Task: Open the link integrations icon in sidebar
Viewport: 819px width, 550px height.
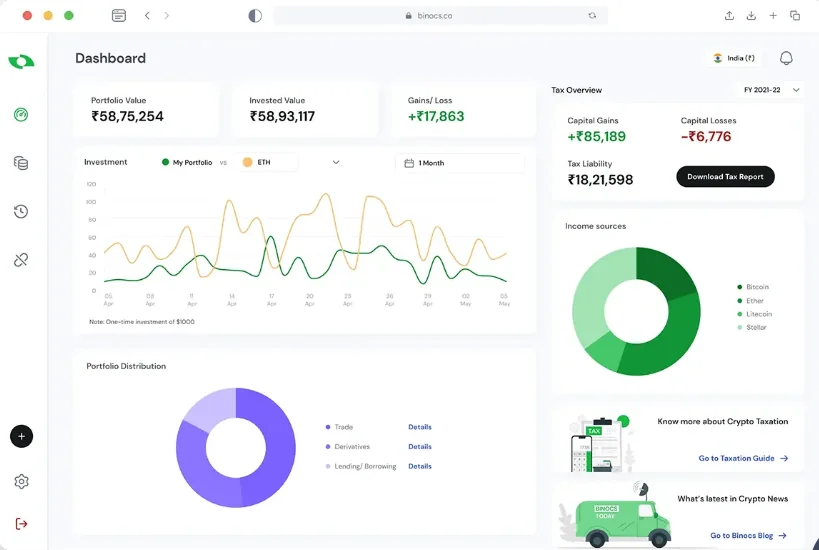Action: [21, 260]
